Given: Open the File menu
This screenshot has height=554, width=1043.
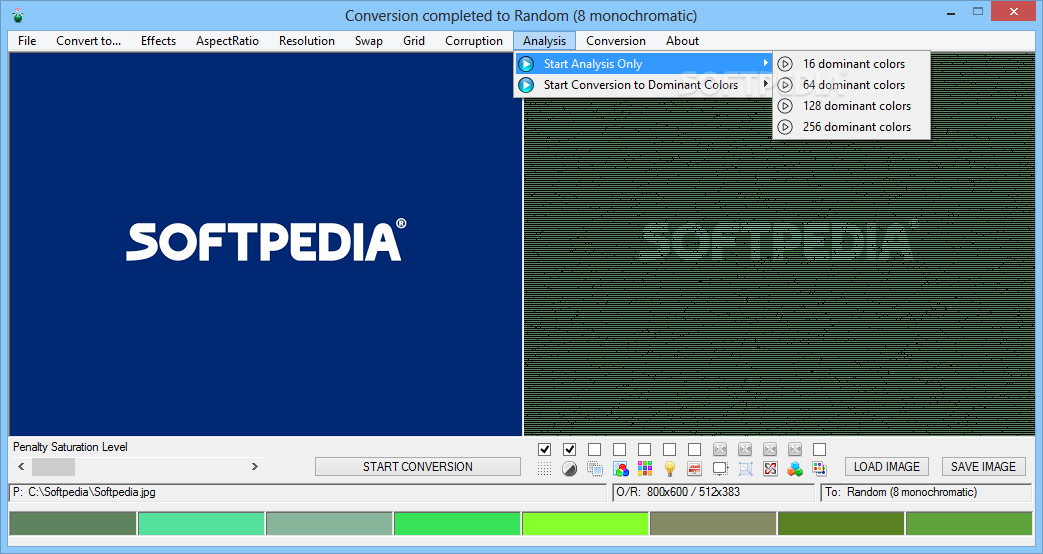Looking at the screenshot, I should 27,41.
